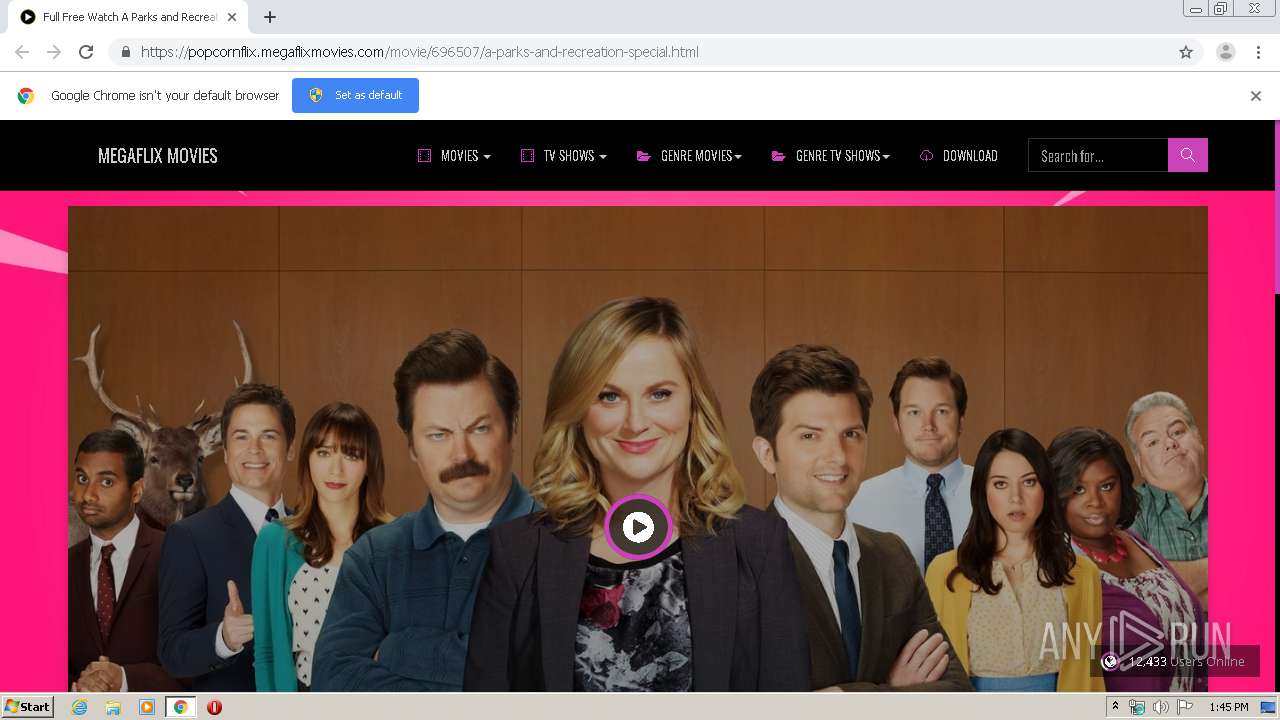This screenshot has width=1280, height=720.
Task: Switch to Chrome taskbar icon
Action: pyautogui.click(x=181, y=707)
